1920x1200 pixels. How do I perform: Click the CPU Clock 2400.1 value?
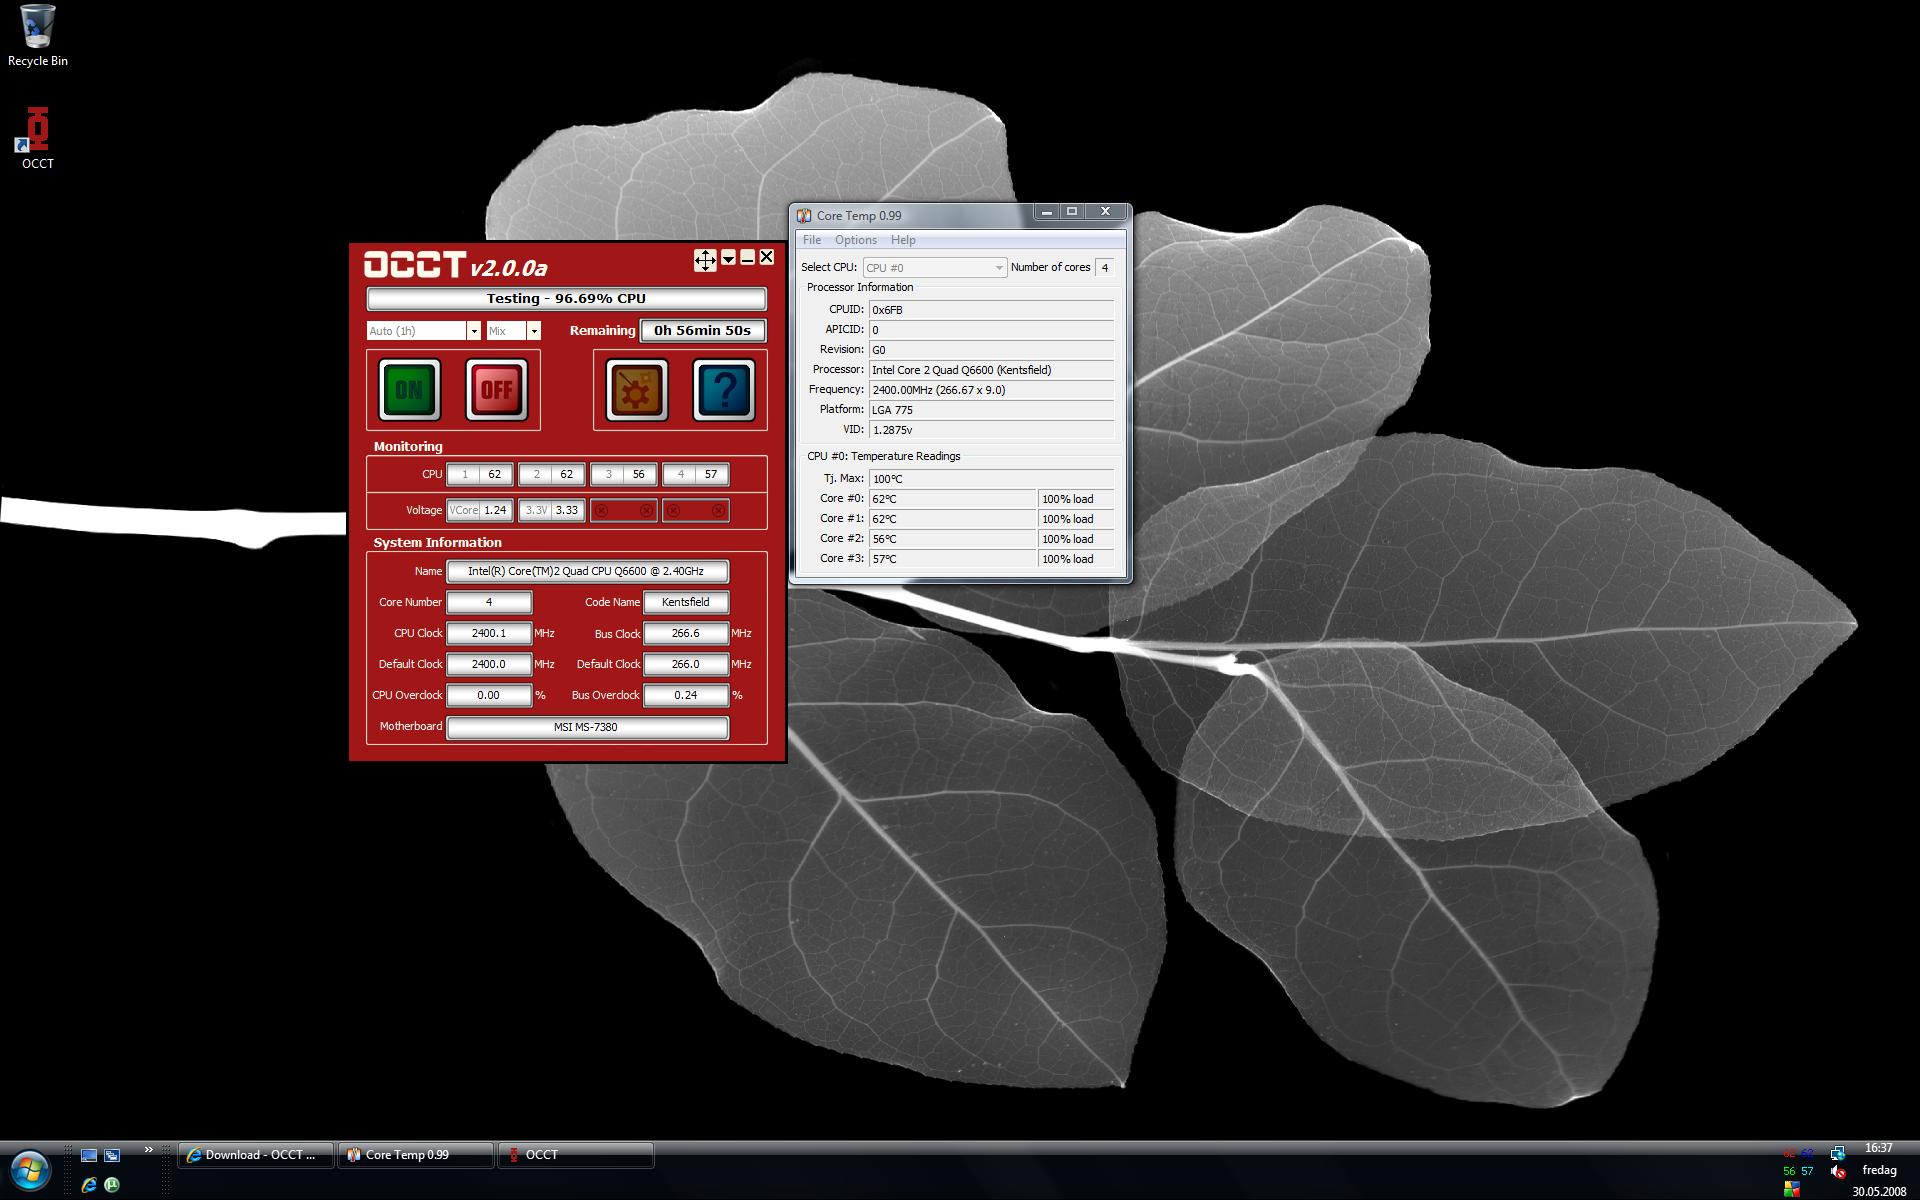[x=489, y=633]
